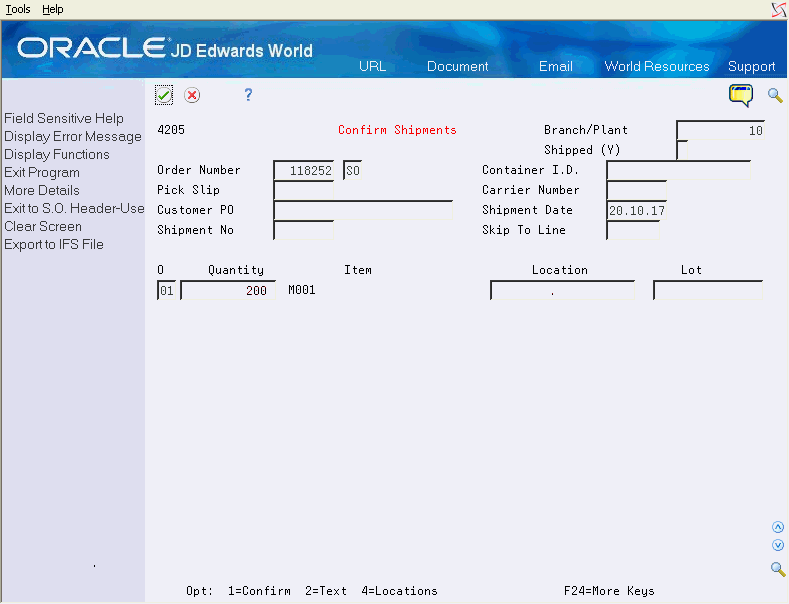This screenshot has width=789, height=604.
Task: Click the top-right magnifier search icon
Action: pyautogui.click(x=775, y=95)
